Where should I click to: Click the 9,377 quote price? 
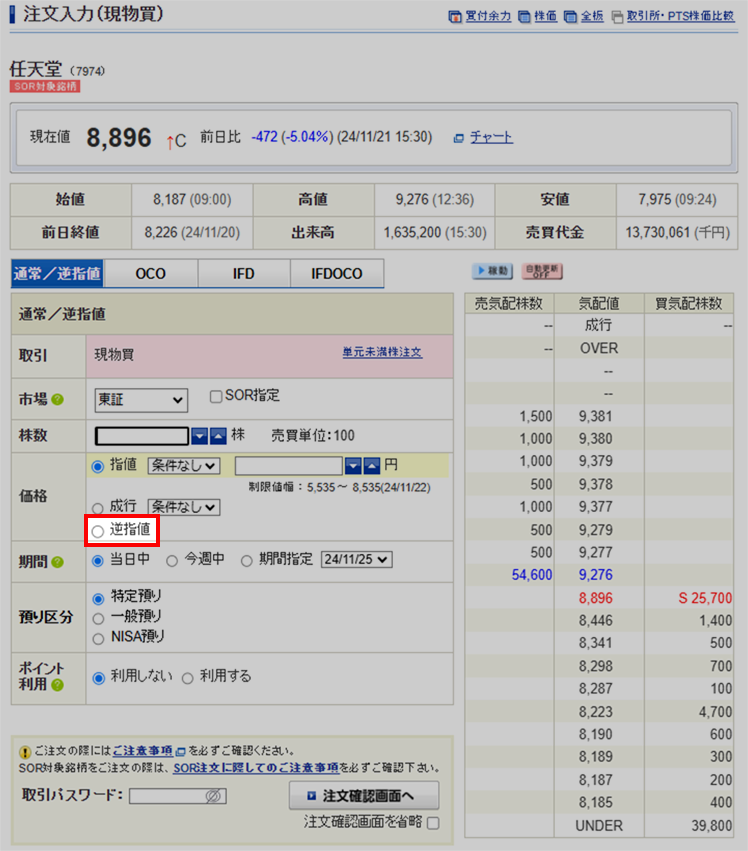coord(595,506)
